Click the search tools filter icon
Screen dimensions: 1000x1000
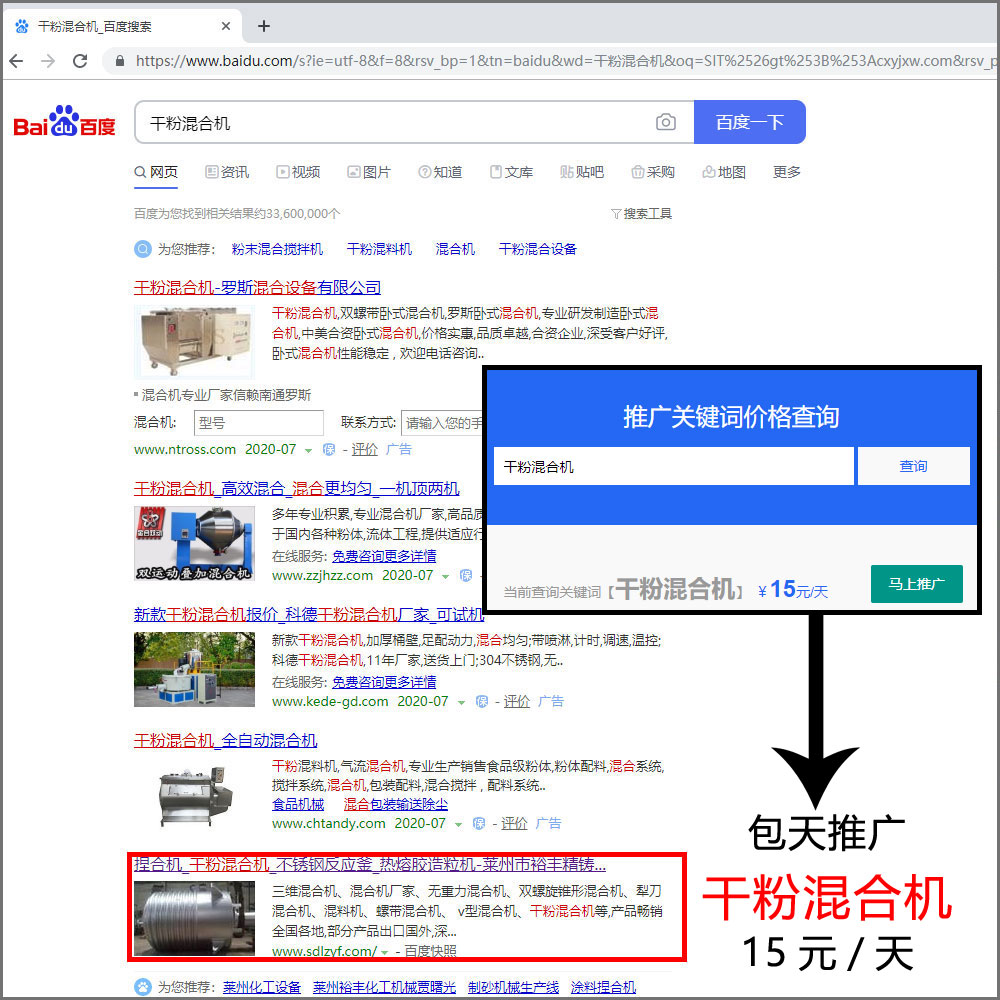point(616,214)
